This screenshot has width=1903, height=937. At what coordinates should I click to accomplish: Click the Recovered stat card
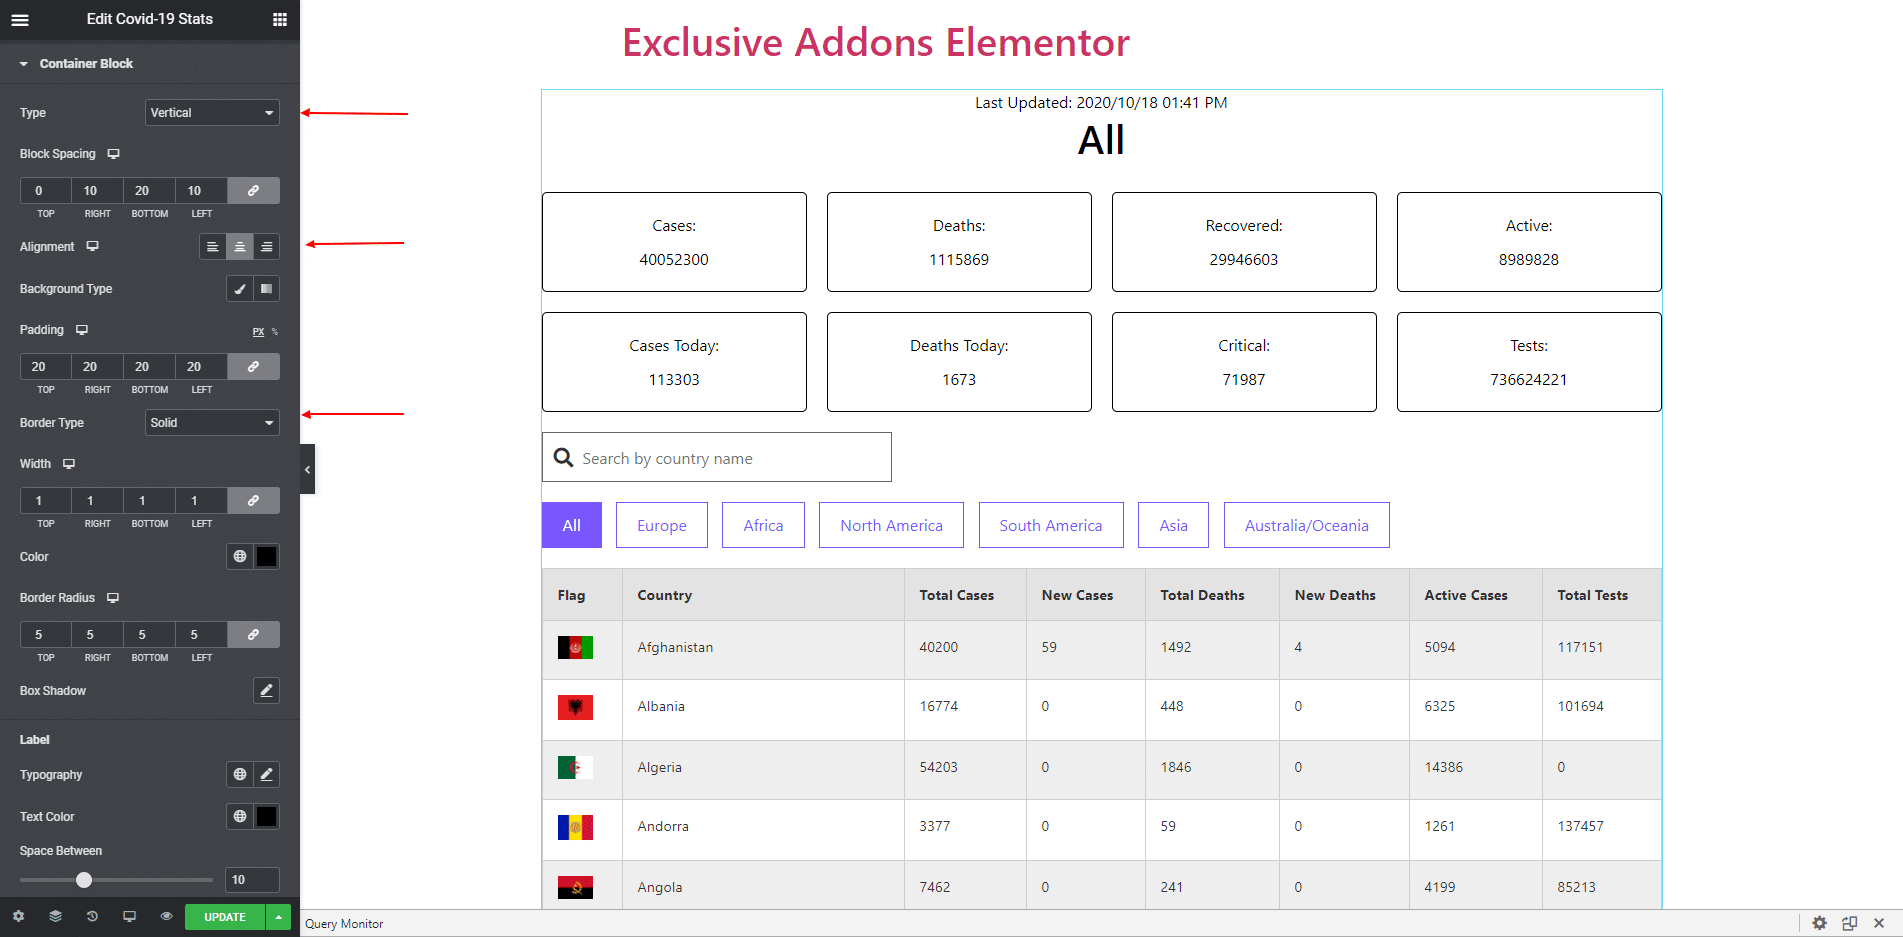click(1244, 242)
